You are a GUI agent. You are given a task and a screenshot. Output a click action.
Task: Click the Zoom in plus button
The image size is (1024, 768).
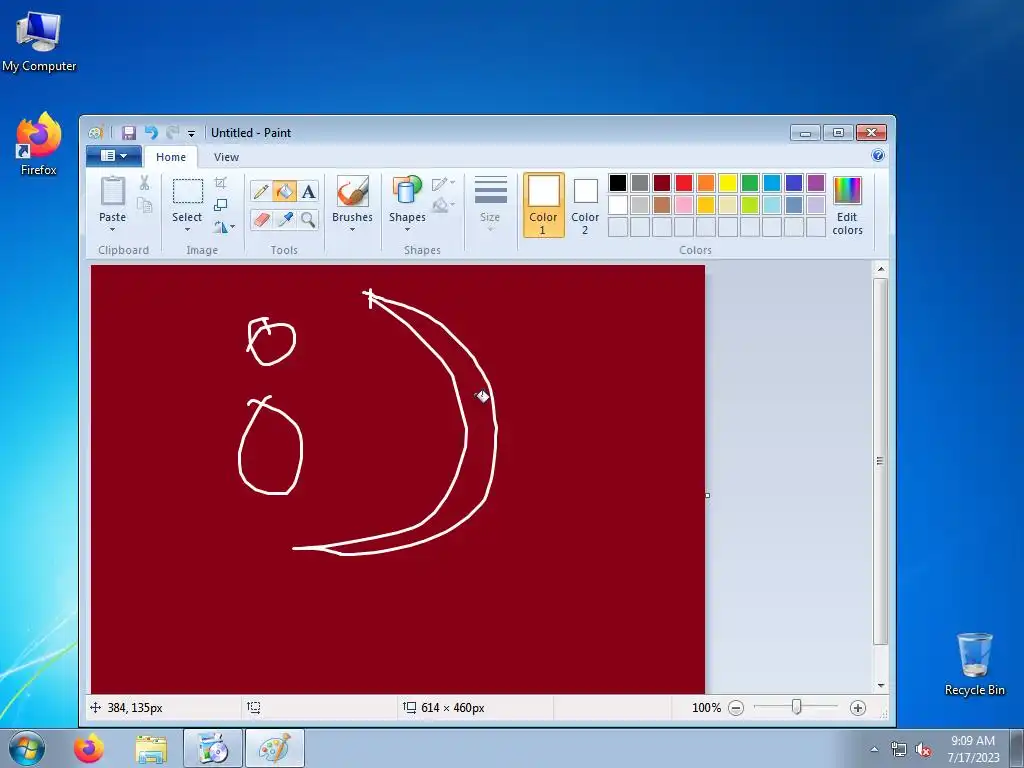pos(858,708)
